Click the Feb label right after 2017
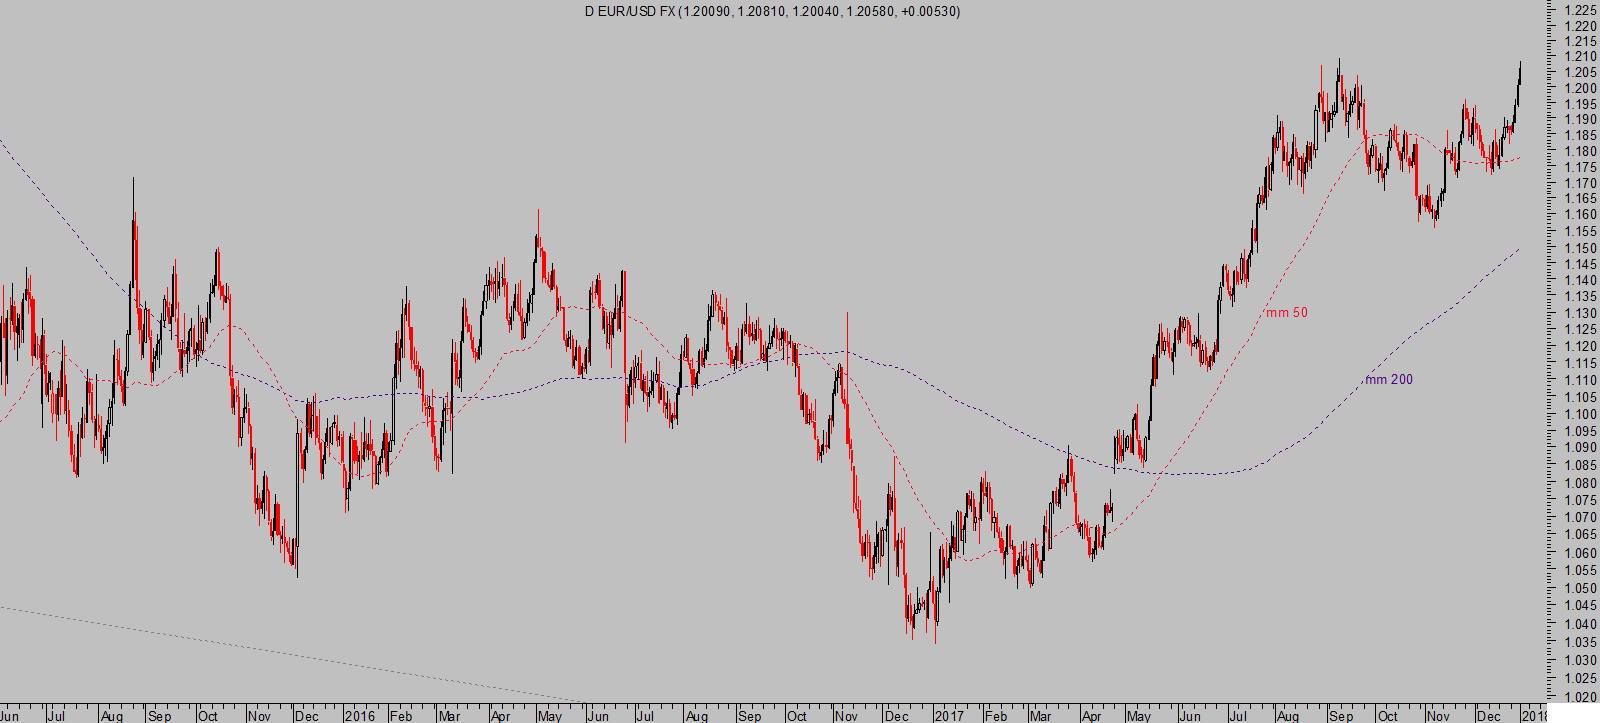1600x723 pixels. (x=995, y=716)
